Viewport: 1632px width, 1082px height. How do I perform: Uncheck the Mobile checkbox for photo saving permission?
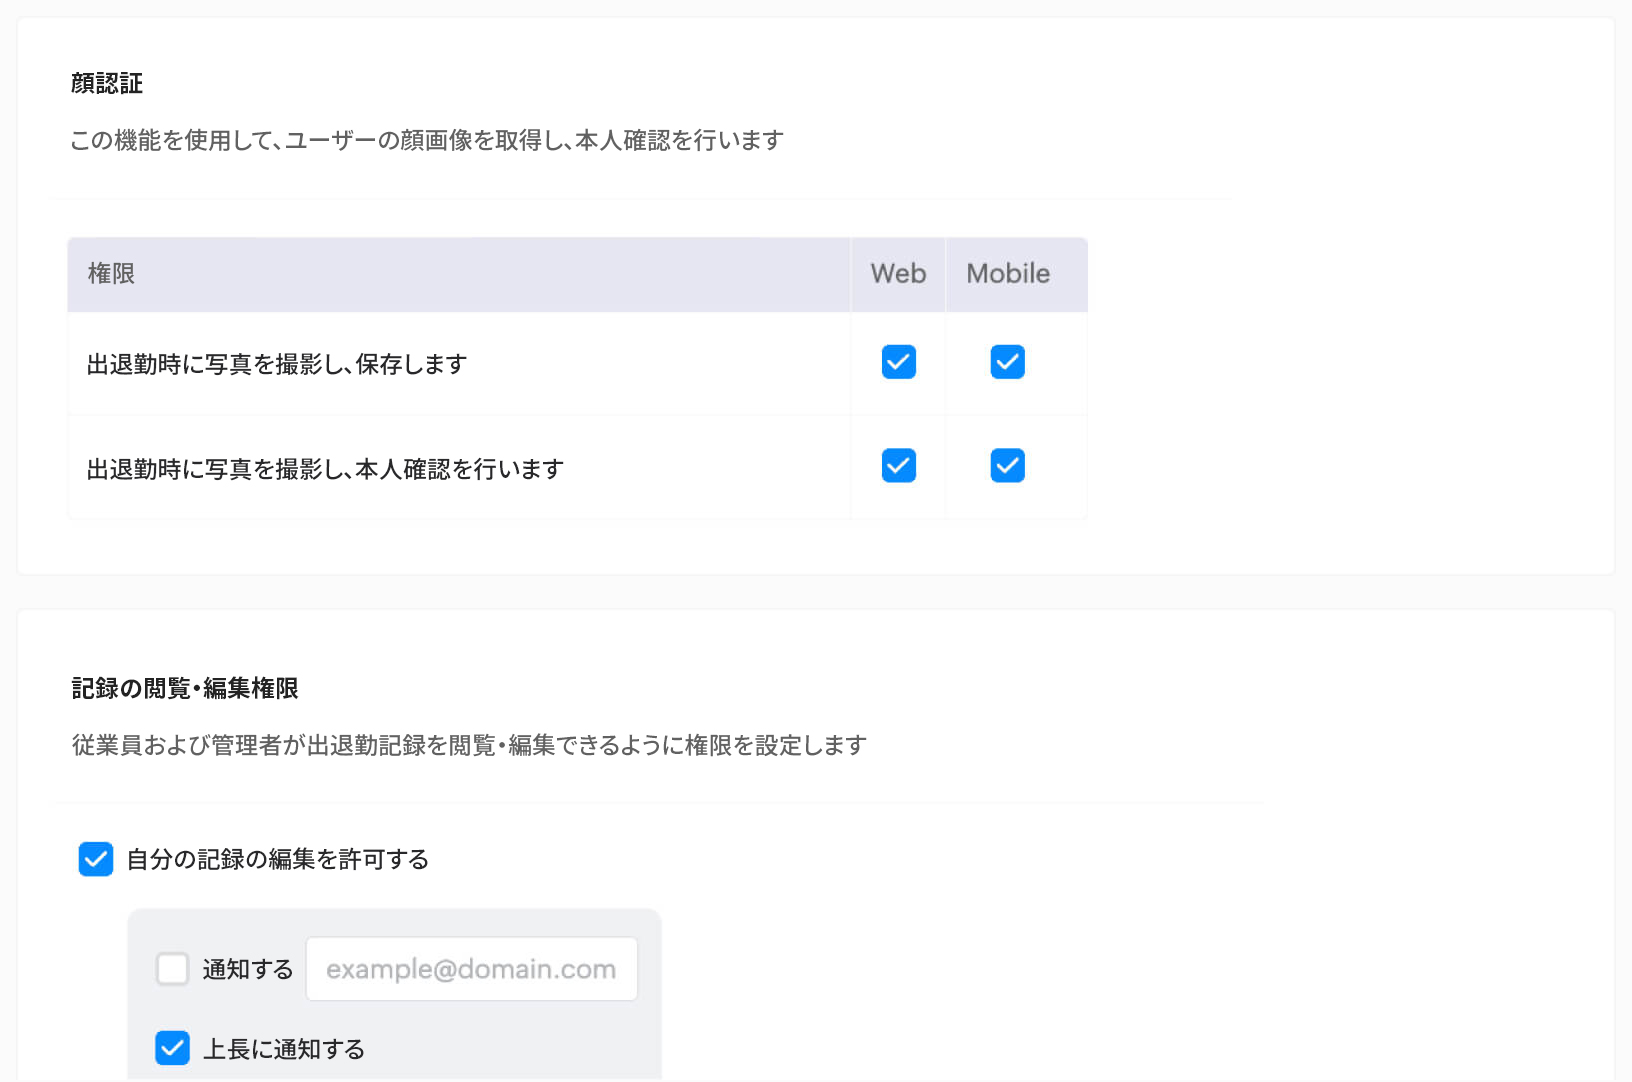(1007, 362)
